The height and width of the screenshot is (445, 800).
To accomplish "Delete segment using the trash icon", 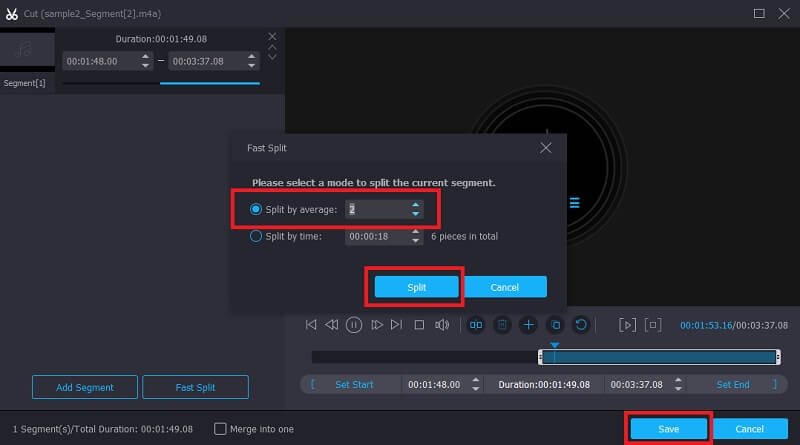I will coord(503,325).
